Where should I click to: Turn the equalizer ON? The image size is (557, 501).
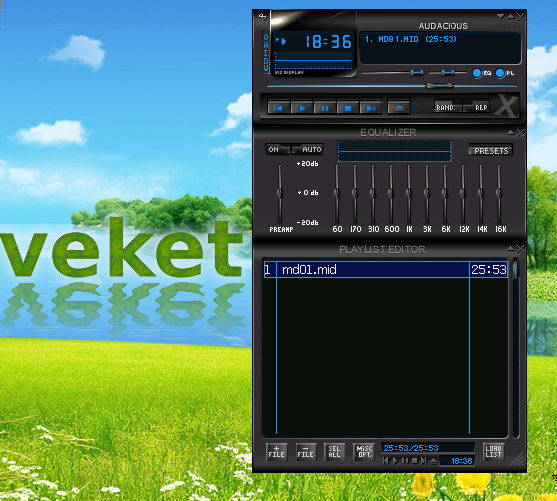(278, 149)
